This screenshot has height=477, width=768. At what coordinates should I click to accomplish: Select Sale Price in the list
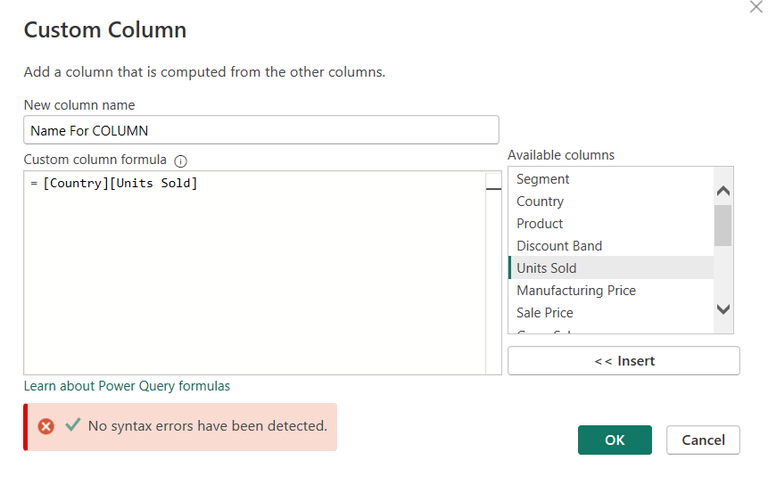click(x=545, y=312)
